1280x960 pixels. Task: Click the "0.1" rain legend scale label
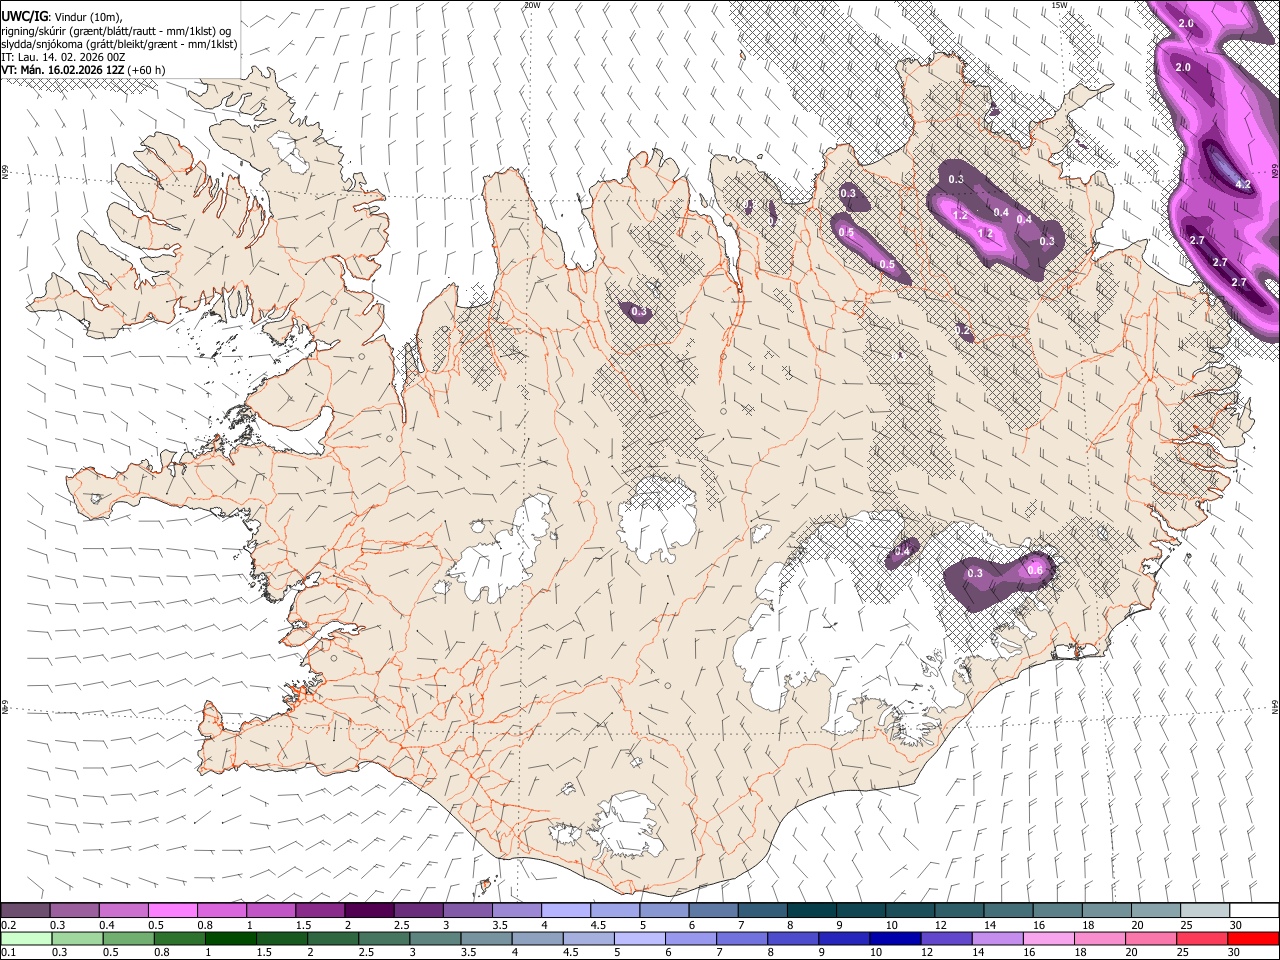(x=7, y=953)
